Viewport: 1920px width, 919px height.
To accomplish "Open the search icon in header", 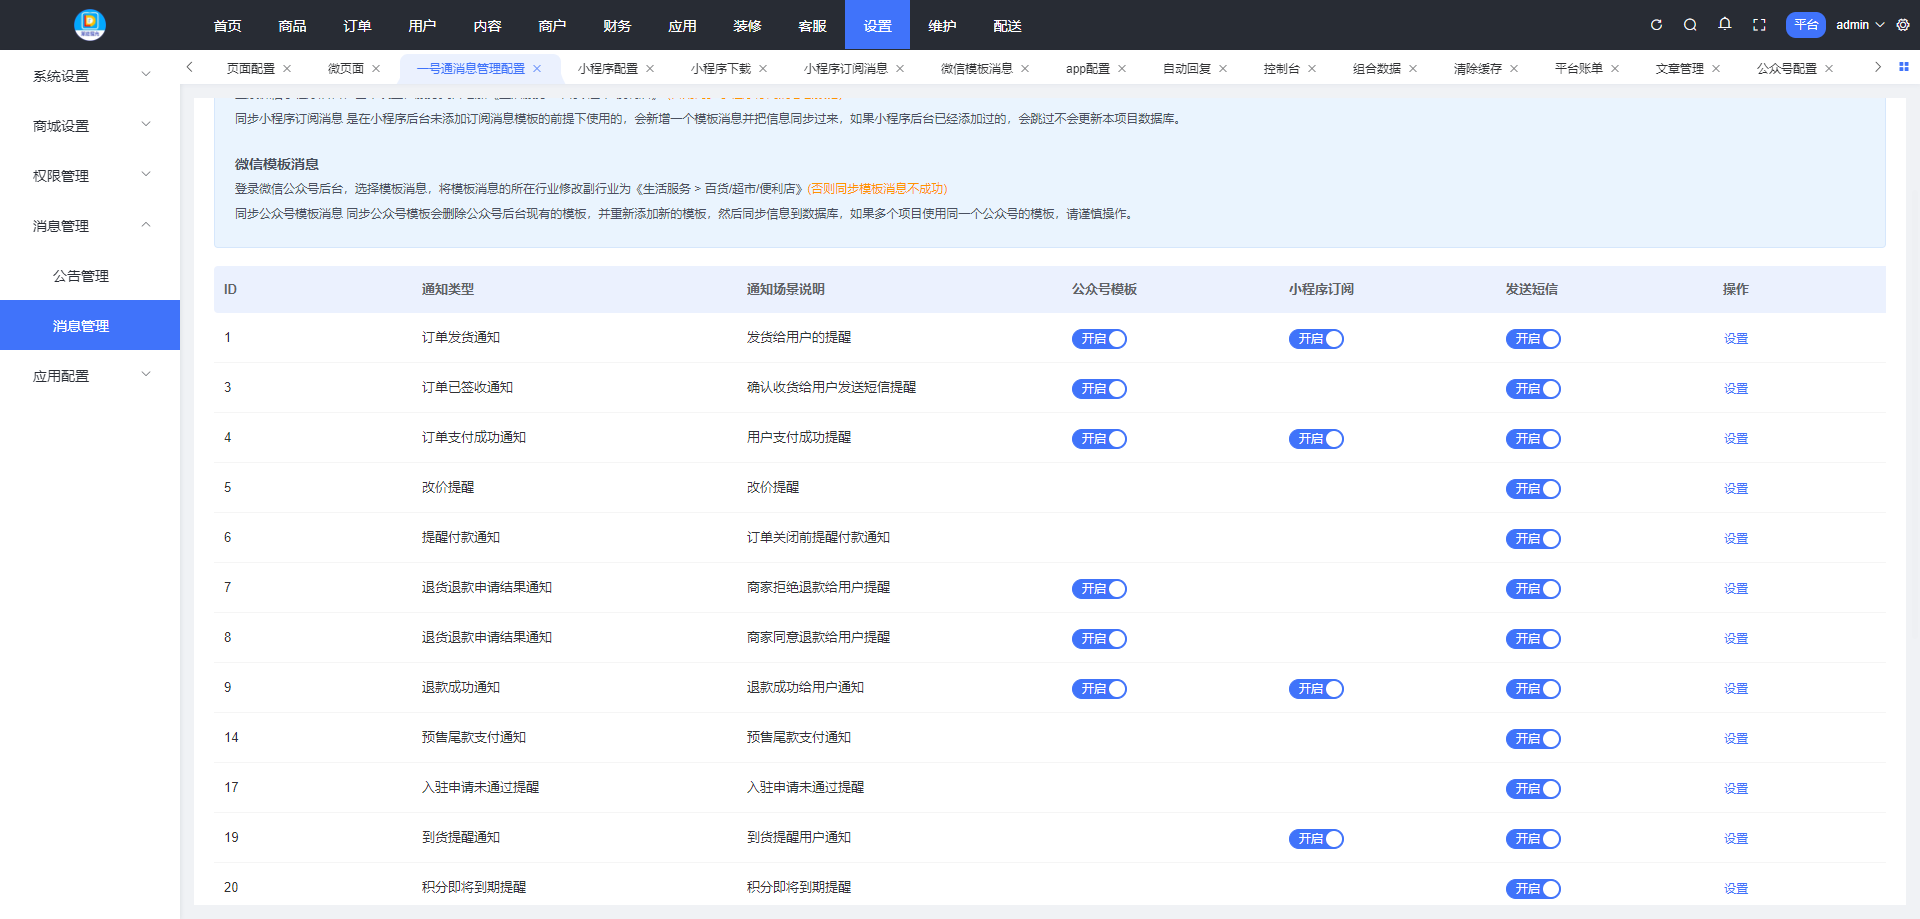I will pos(1690,25).
